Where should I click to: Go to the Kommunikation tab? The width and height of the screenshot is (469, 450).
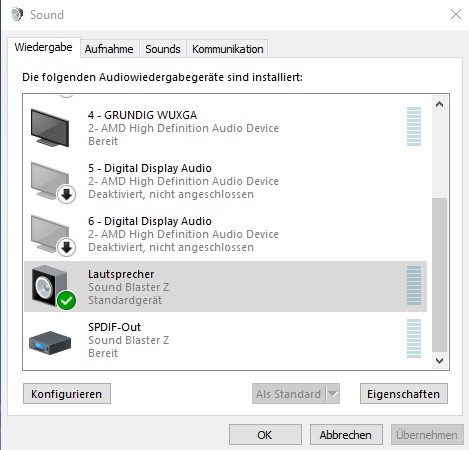pyautogui.click(x=228, y=49)
